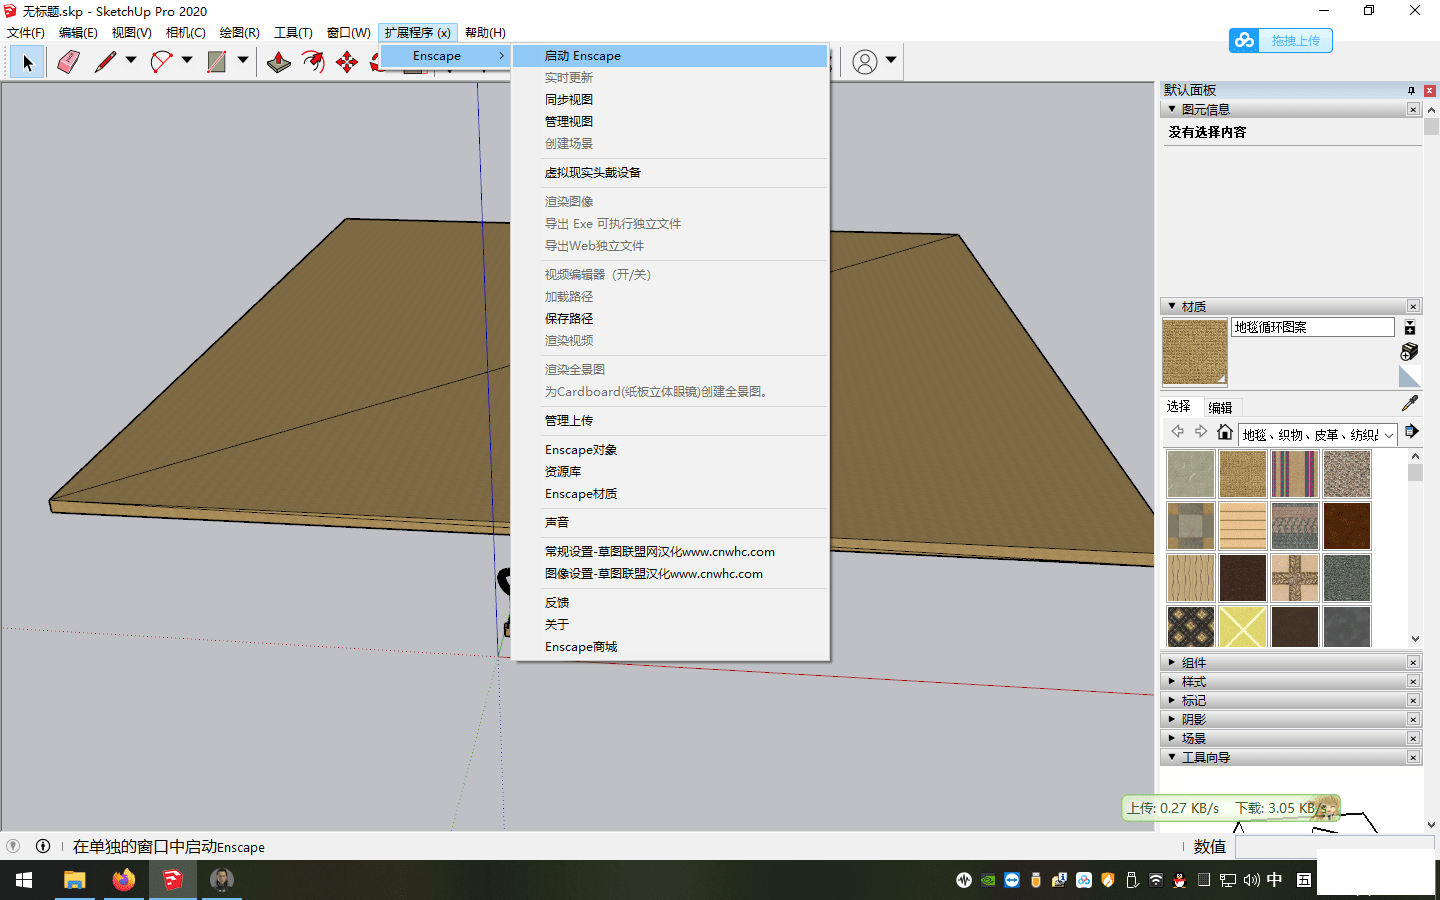
Task: Switch to the 编辑 tab
Action: tap(1220, 408)
